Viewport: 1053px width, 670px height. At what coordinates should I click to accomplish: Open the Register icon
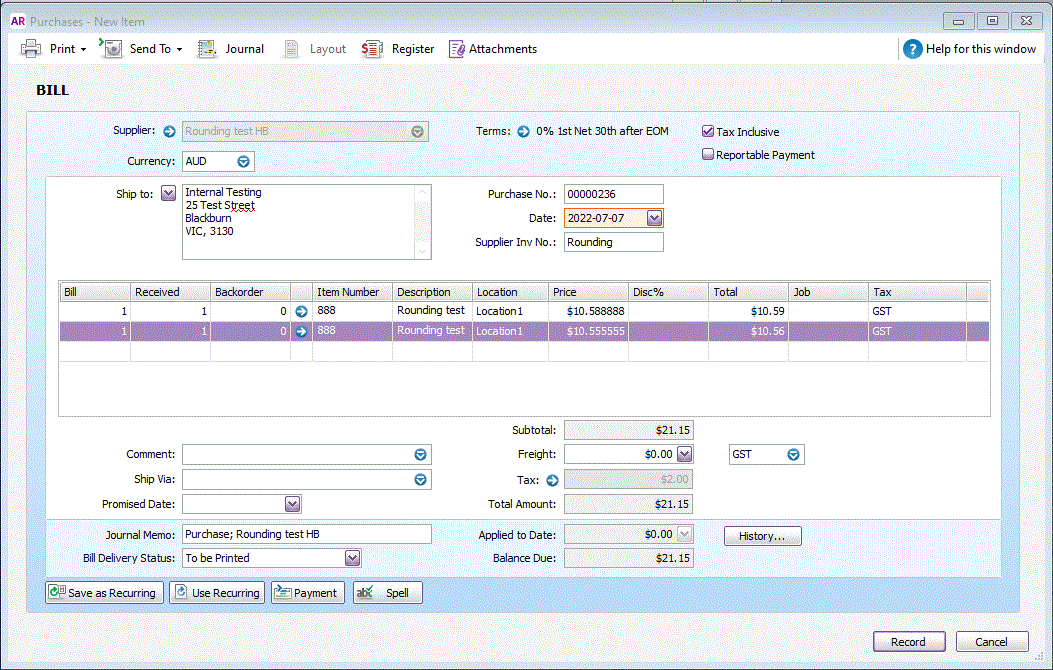372,48
